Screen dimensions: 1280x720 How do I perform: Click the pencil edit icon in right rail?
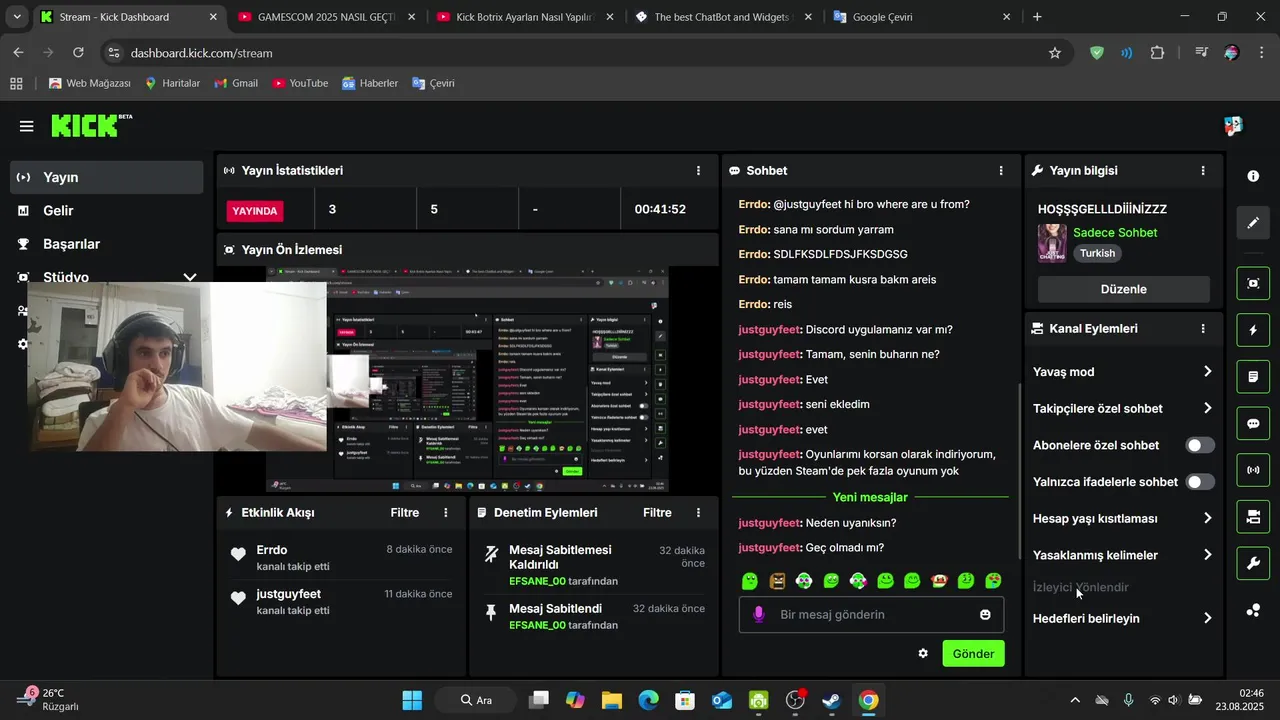coord(1253,223)
